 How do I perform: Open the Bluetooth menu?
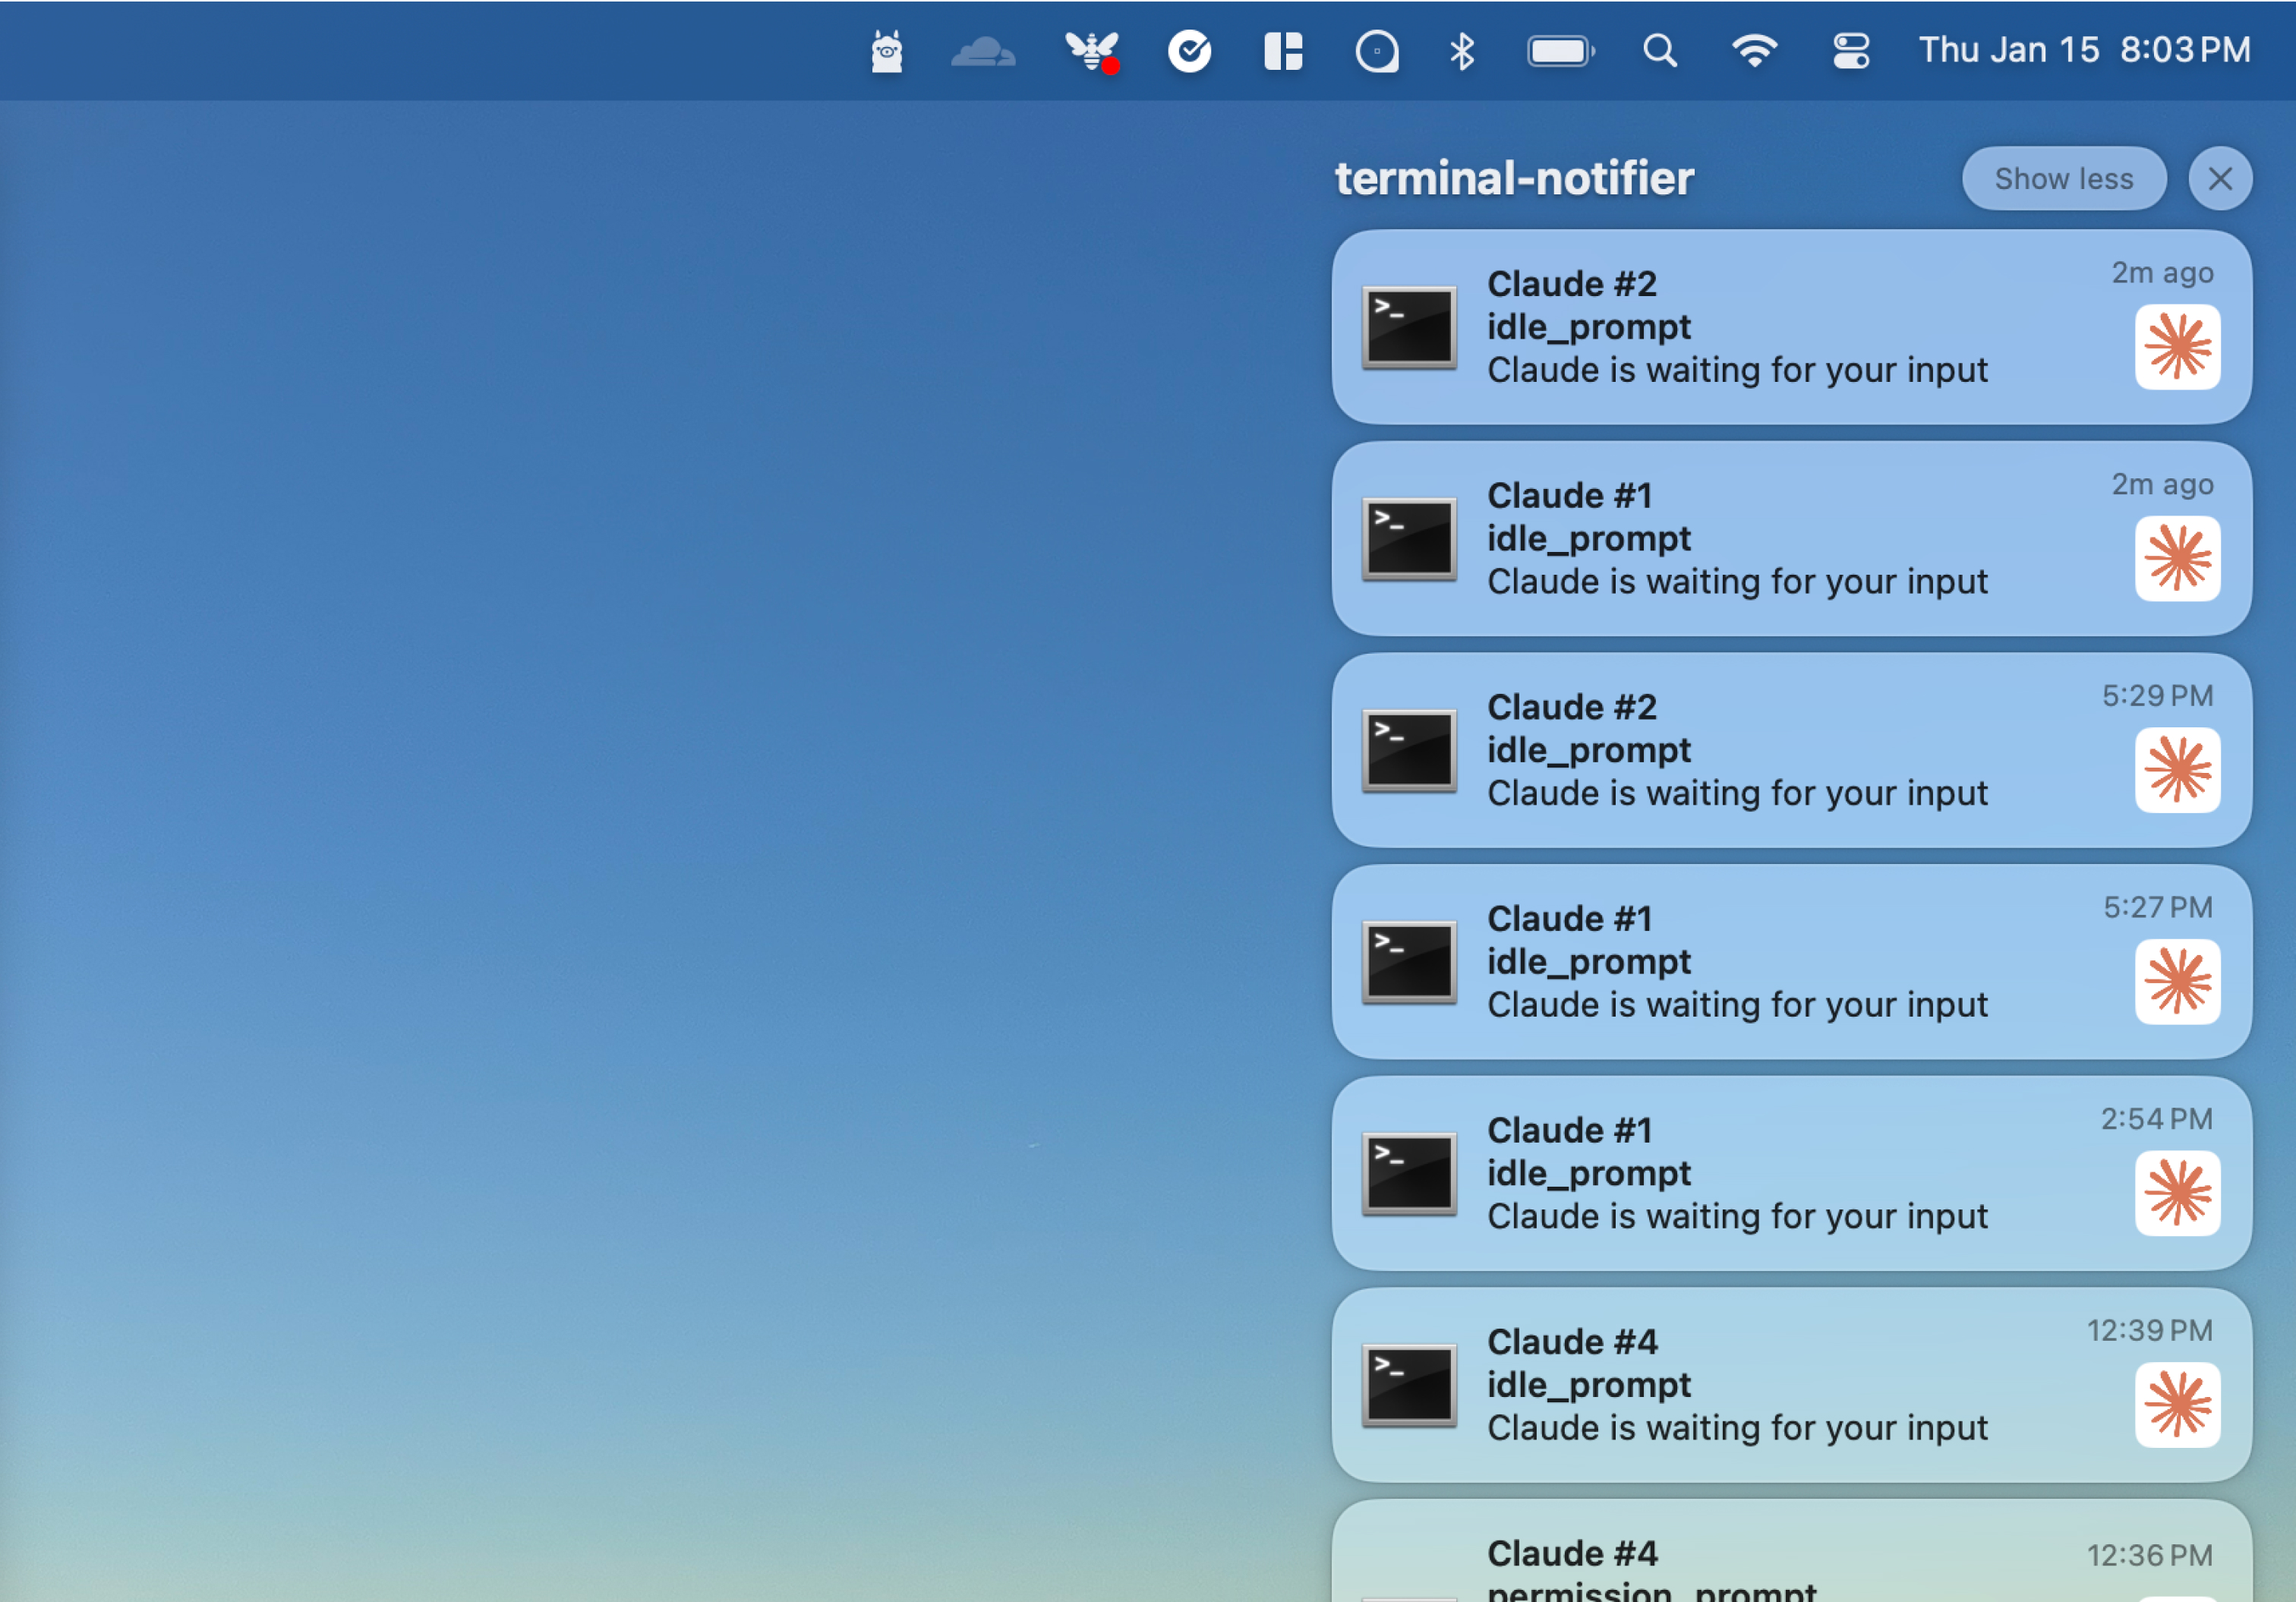coord(1462,50)
